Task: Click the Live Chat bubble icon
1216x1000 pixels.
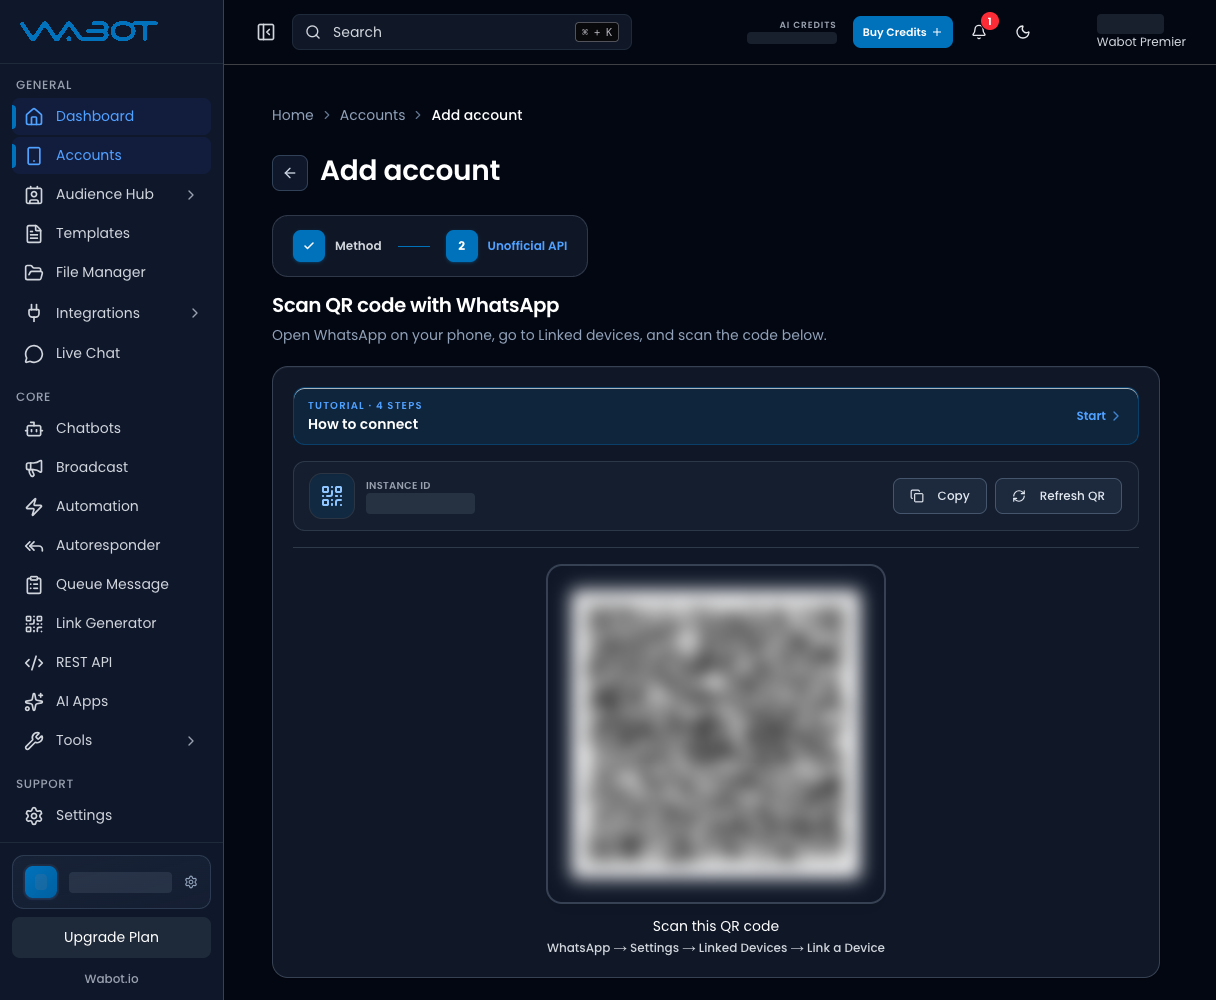Action: pos(34,353)
